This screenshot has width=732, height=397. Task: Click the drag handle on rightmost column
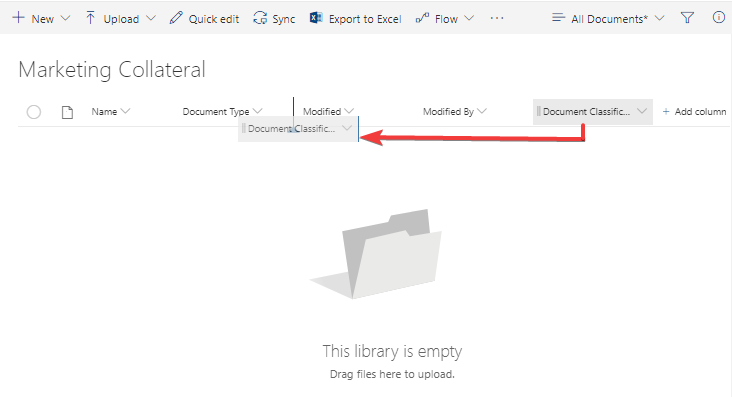(538, 111)
